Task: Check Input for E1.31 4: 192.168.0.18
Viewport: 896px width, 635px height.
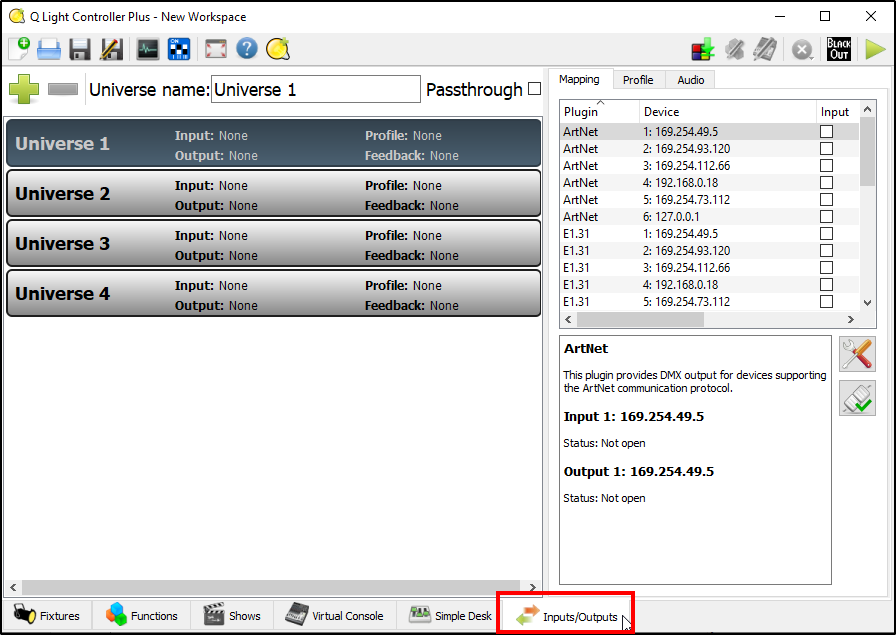Action: (x=826, y=285)
